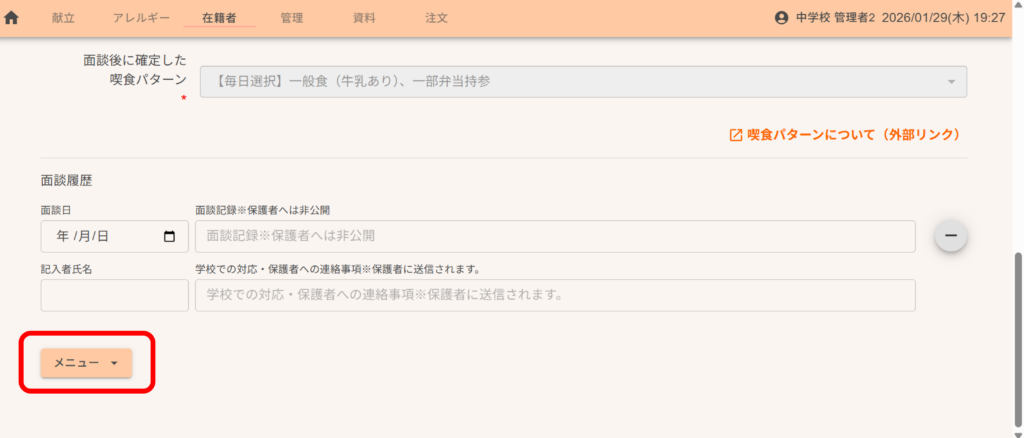
Task: Click into the 記入者氏名 input box
Action: (x=114, y=295)
